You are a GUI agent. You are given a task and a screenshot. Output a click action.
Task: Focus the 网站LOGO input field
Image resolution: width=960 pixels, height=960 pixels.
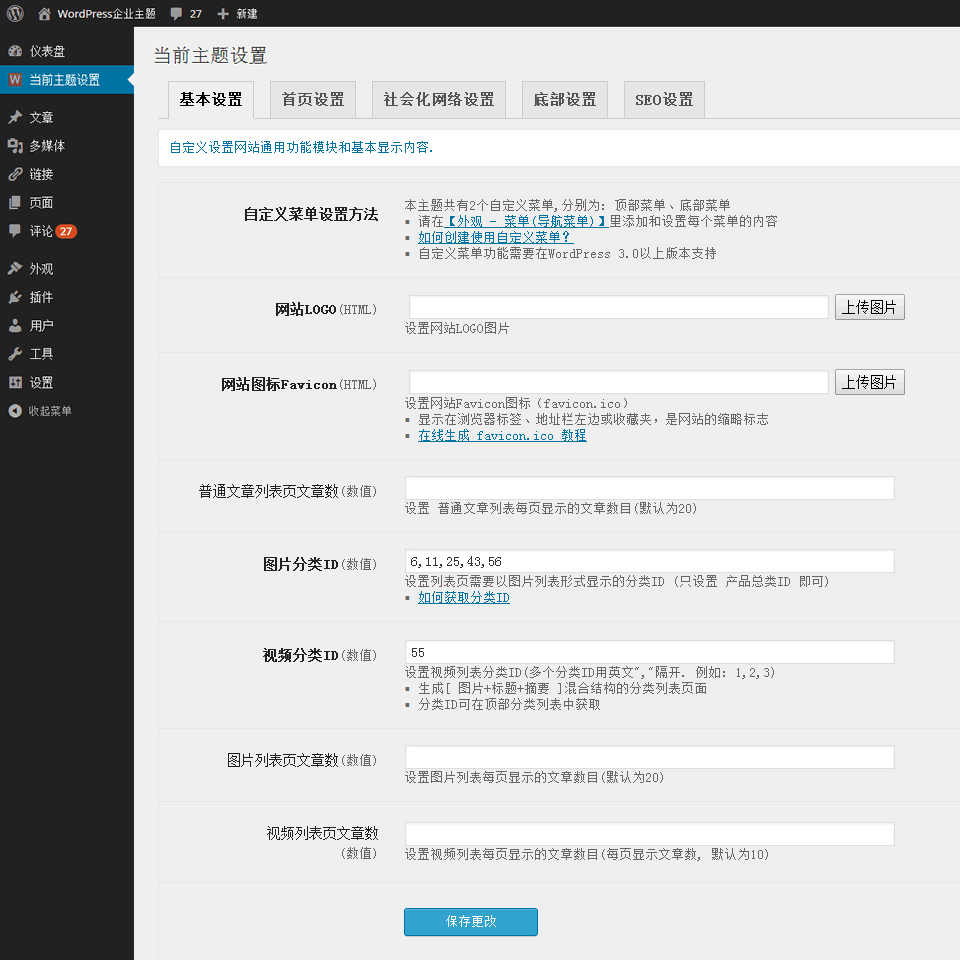tap(618, 307)
